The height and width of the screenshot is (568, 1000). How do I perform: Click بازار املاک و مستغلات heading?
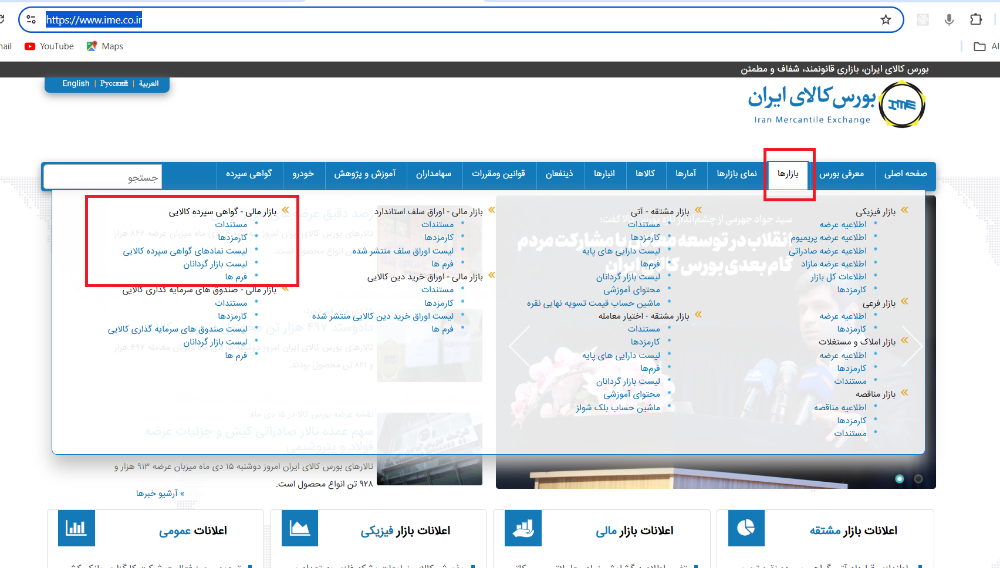click(857, 342)
